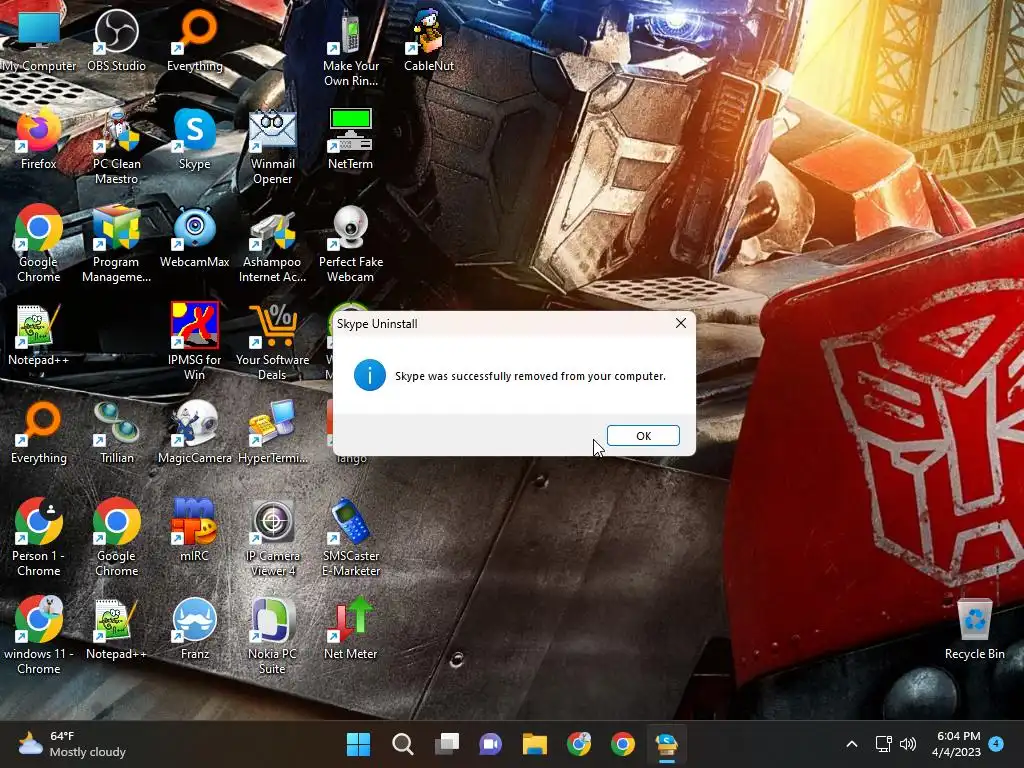Select Person 1 - Chrome shortcut

(x=39, y=538)
